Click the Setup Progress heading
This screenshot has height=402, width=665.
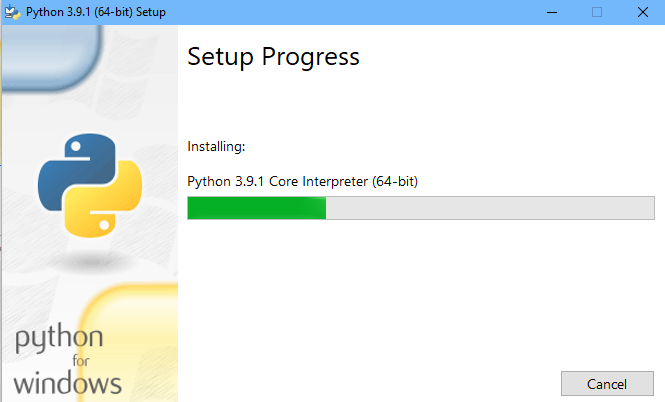[x=273, y=57]
